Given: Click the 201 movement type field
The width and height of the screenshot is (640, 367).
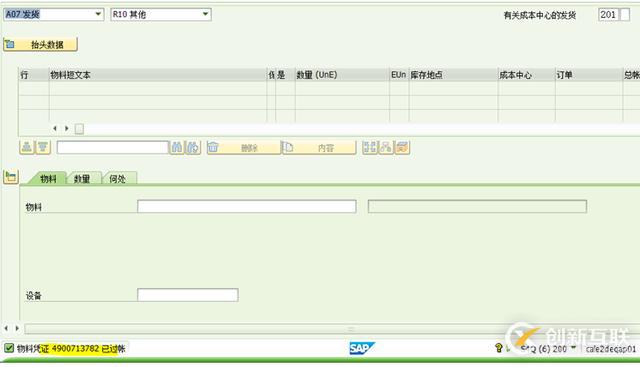Looking at the screenshot, I should point(609,15).
